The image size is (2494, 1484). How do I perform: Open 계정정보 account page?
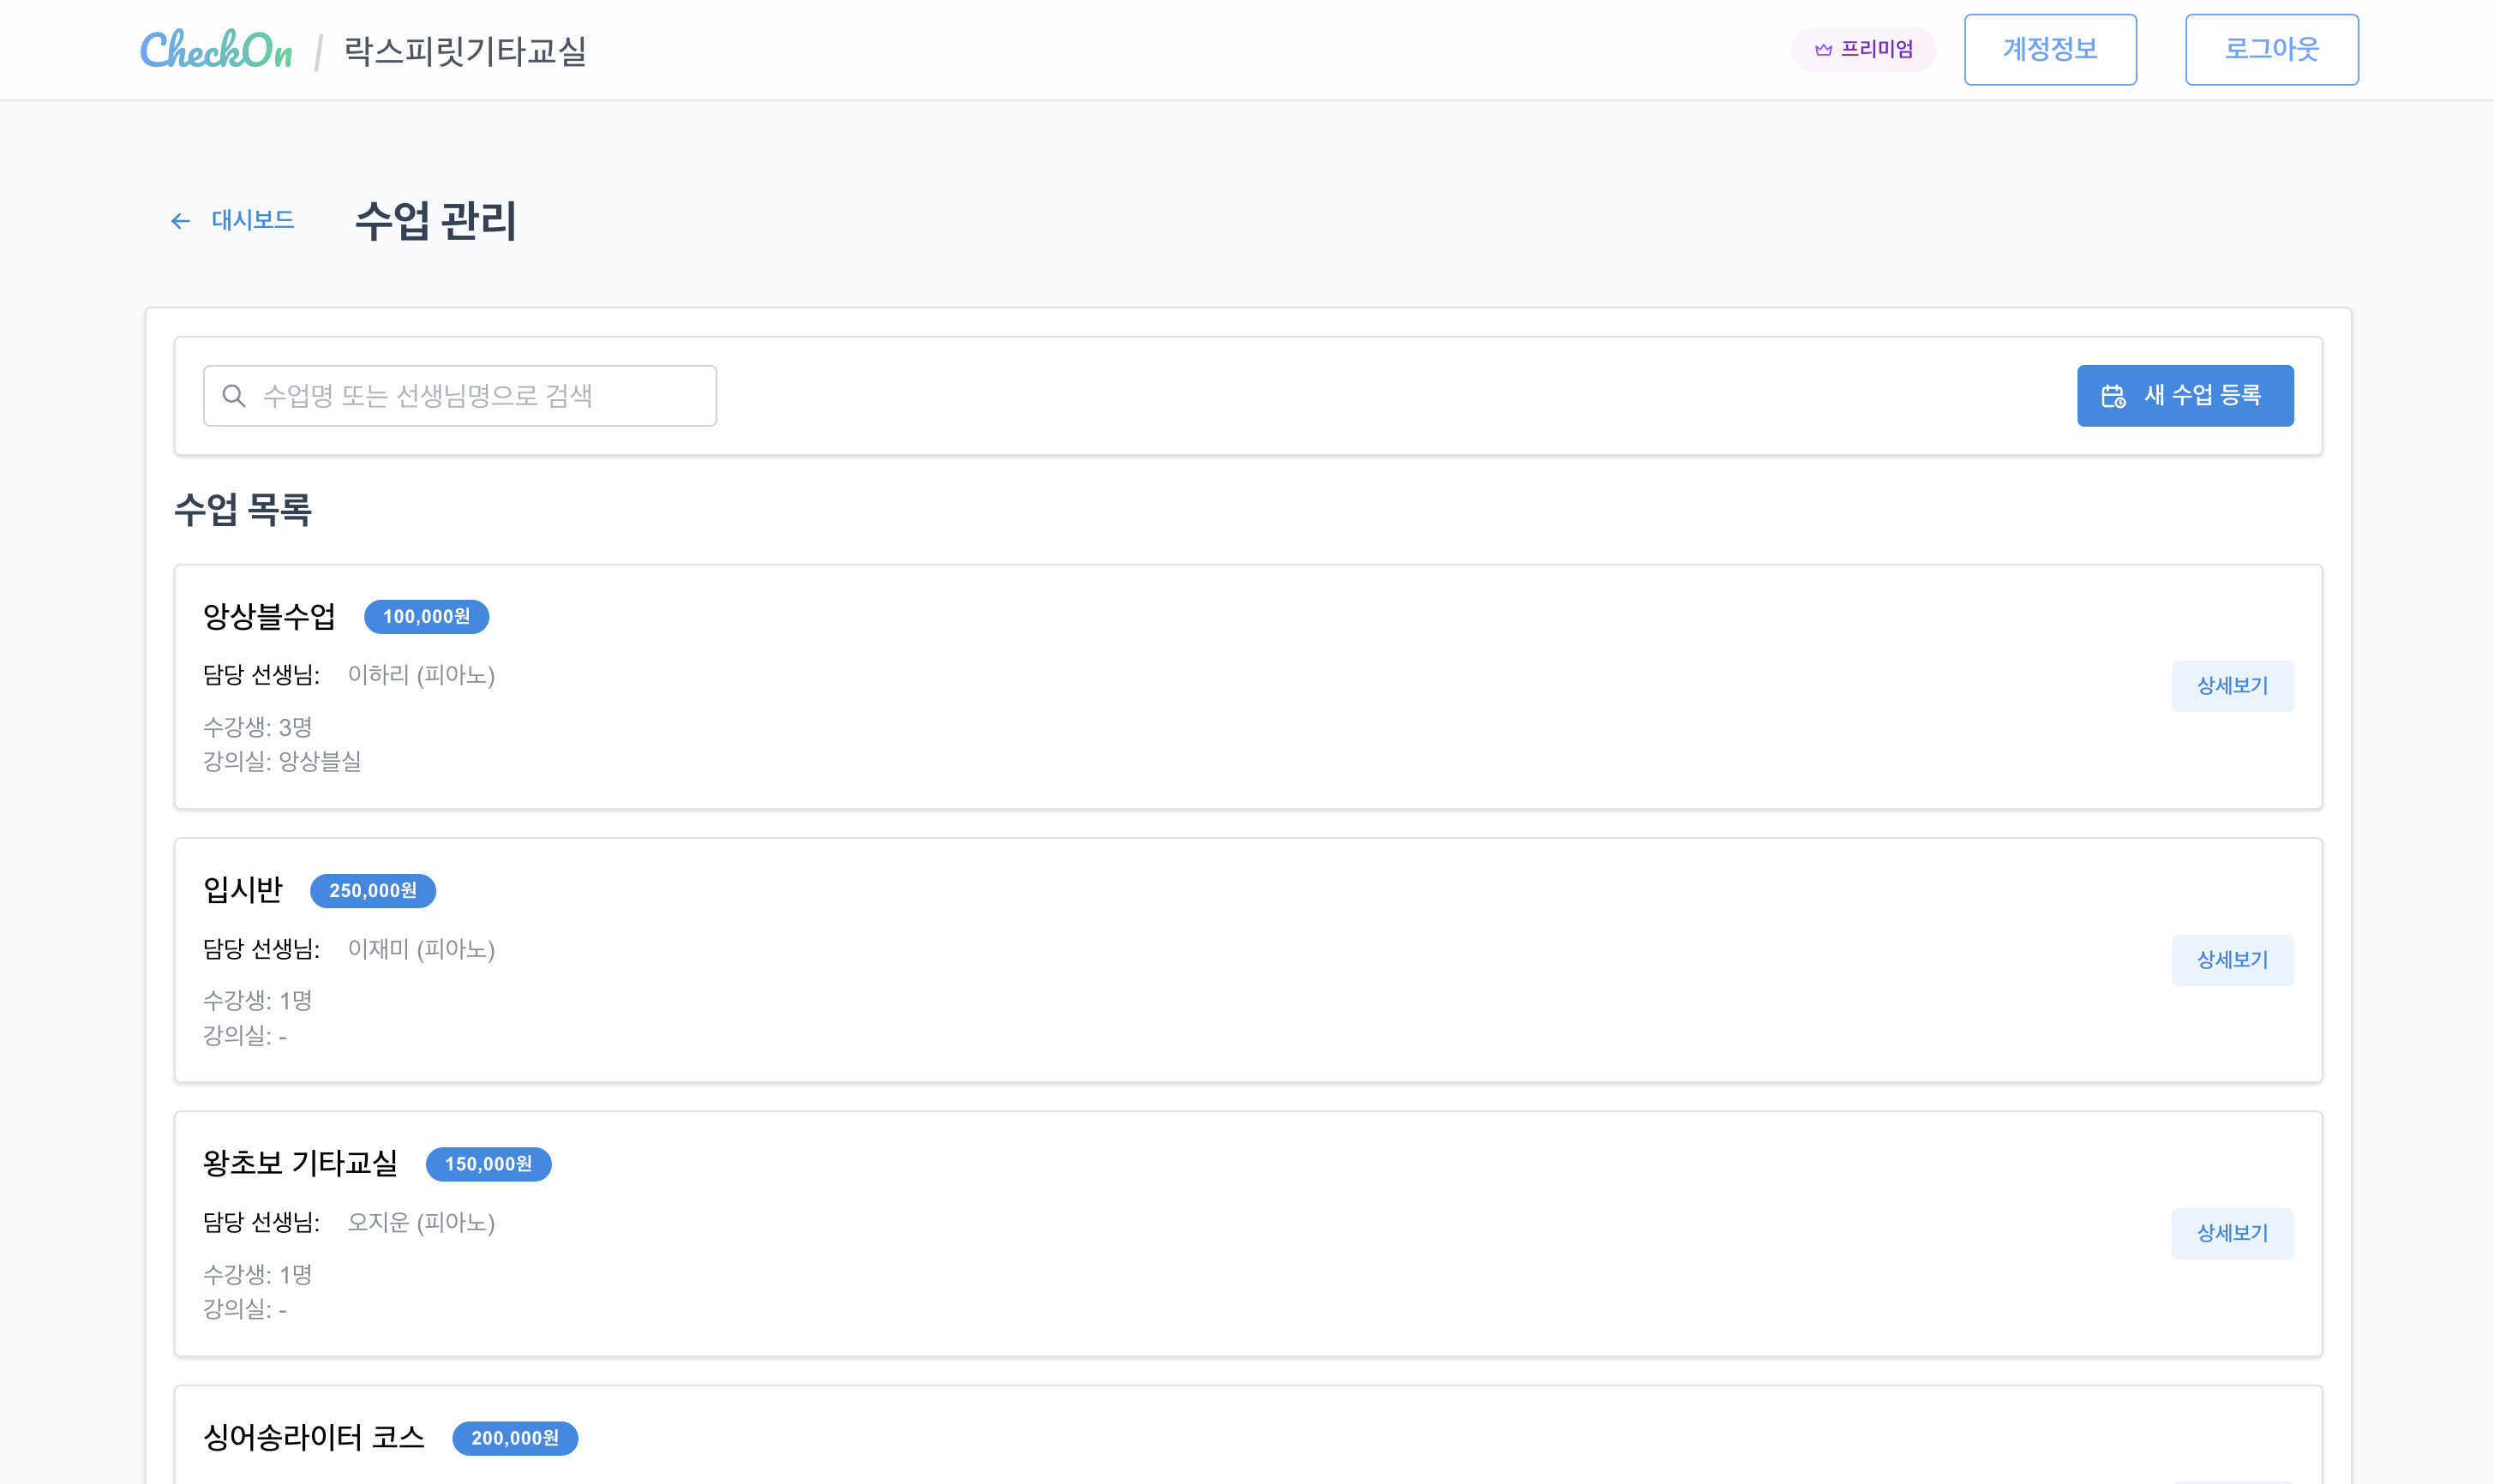coord(2049,50)
